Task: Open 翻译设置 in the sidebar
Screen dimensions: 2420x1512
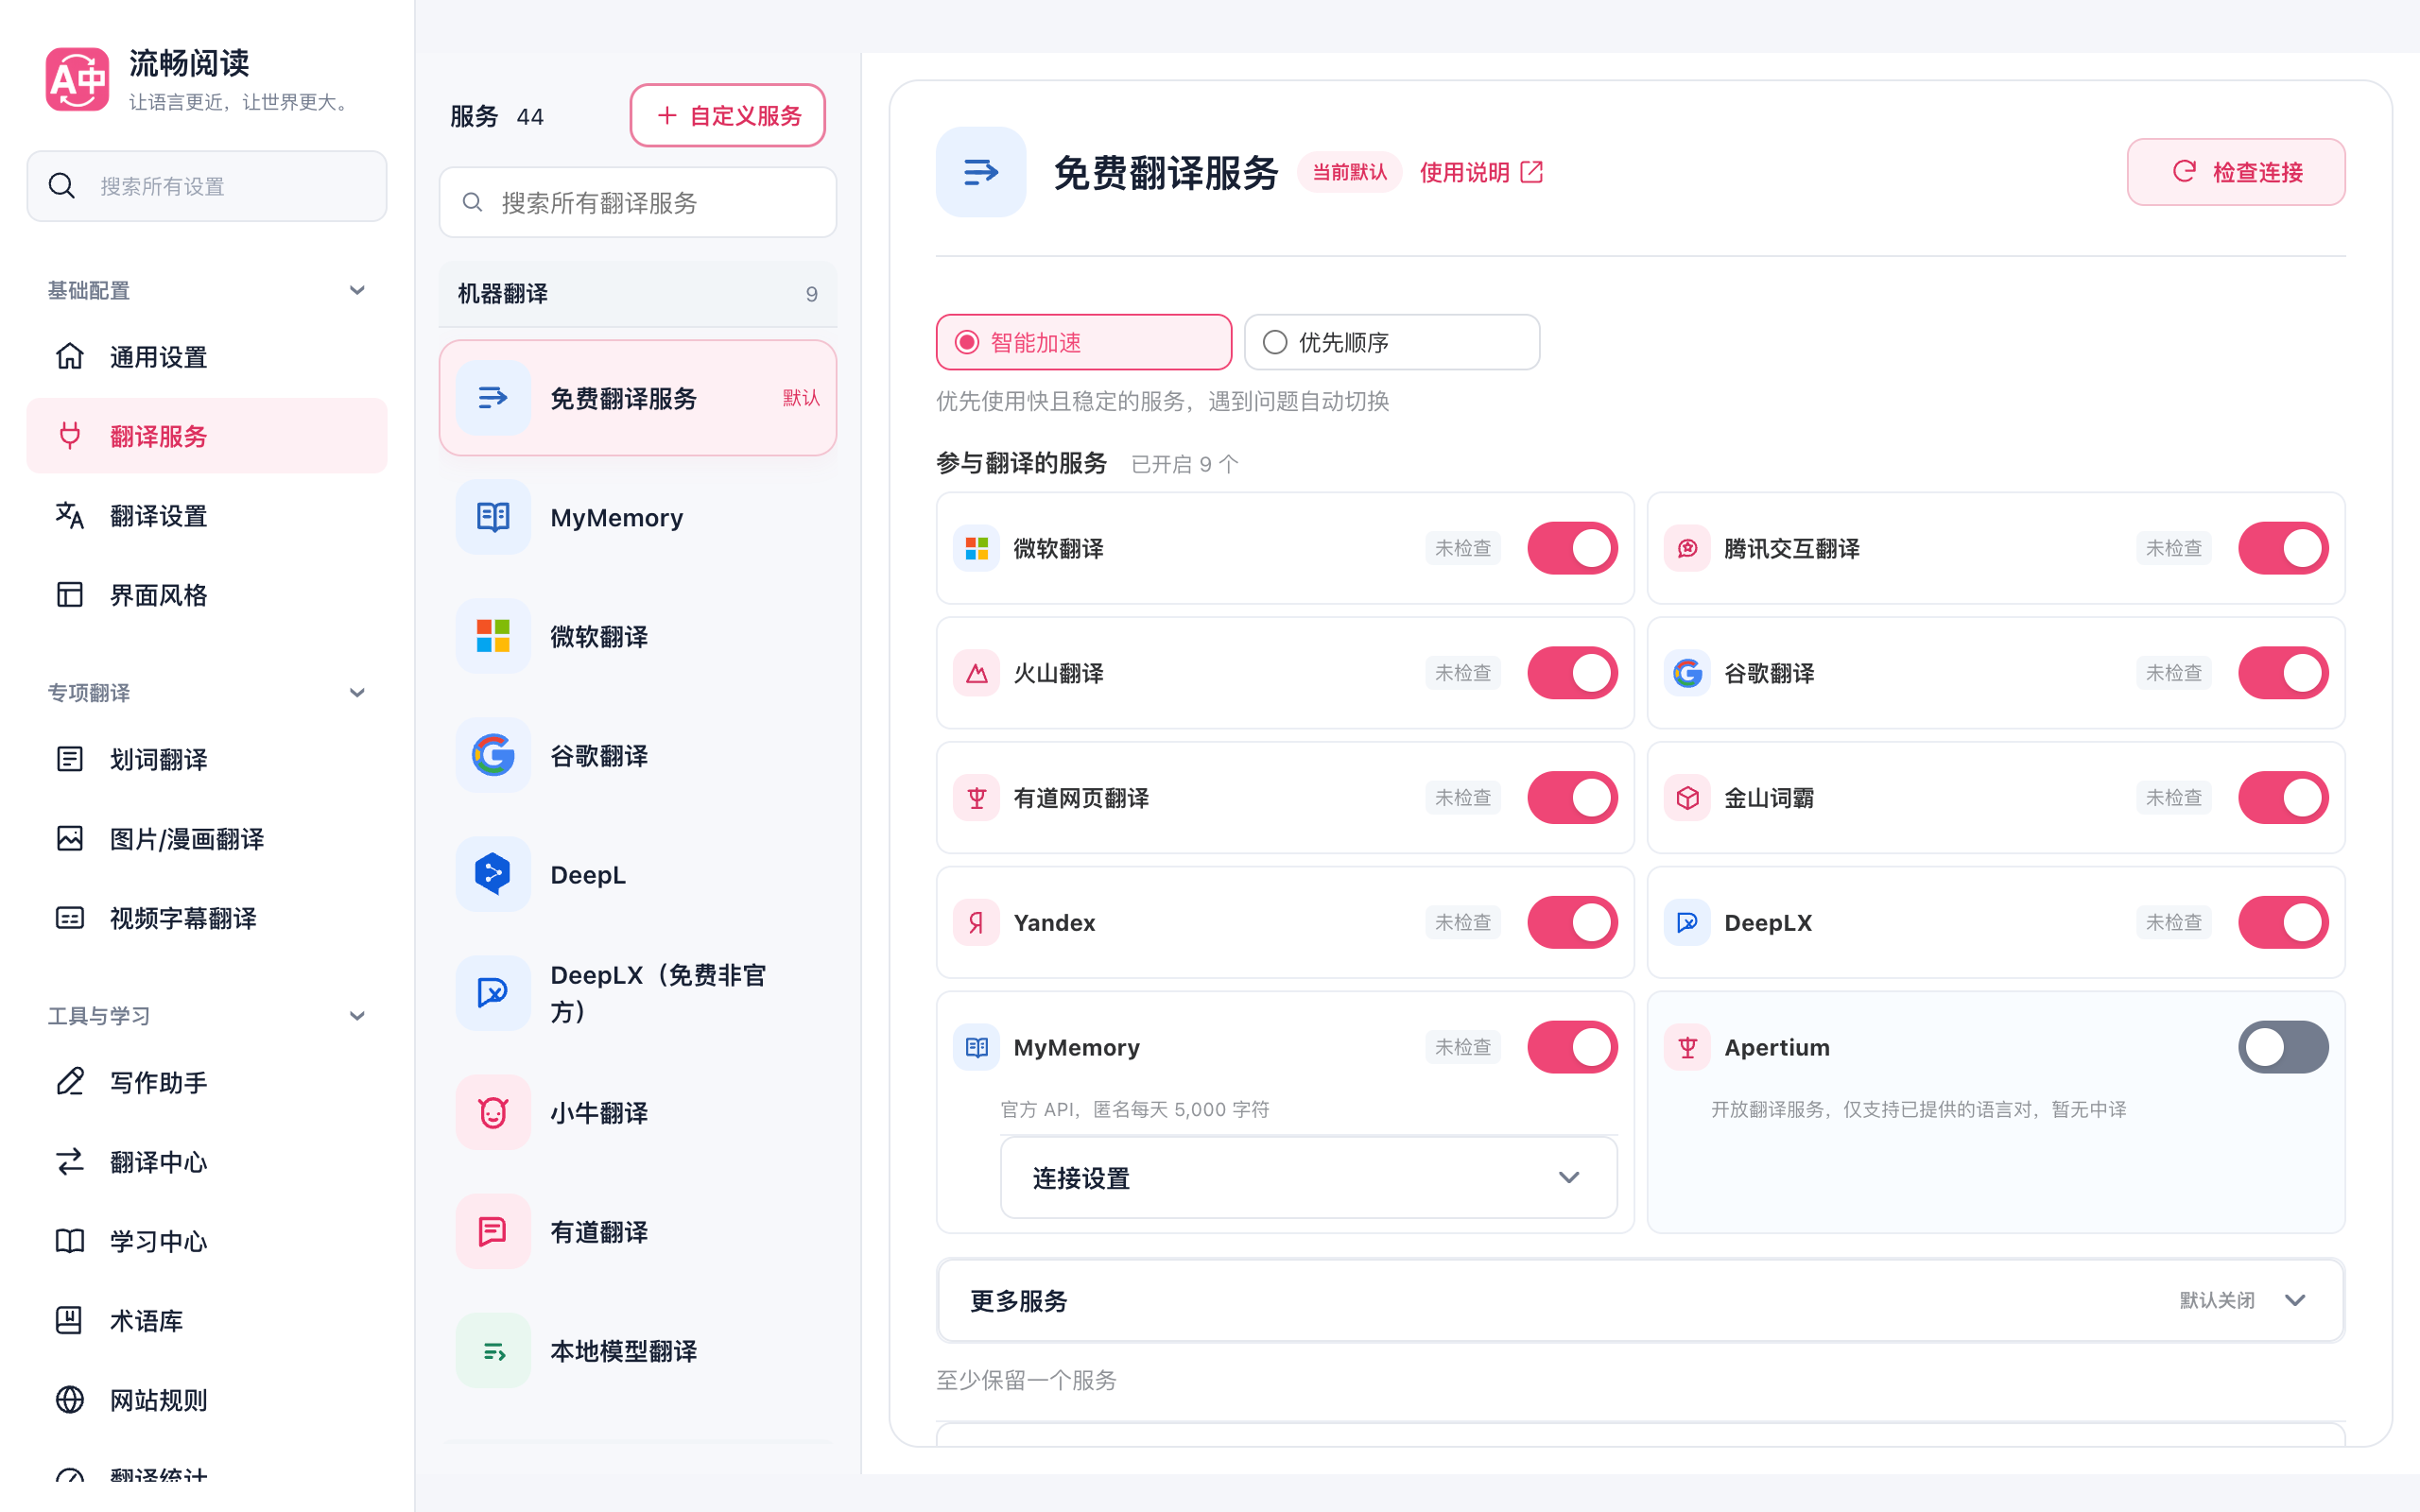Action: pyautogui.click(x=207, y=515)
